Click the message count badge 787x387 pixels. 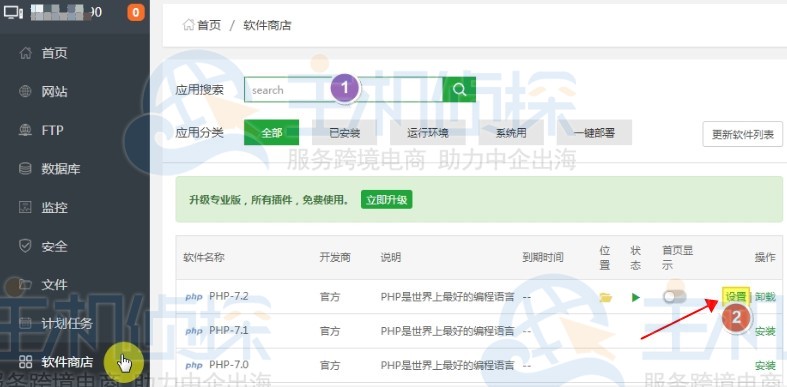[136, 13]
